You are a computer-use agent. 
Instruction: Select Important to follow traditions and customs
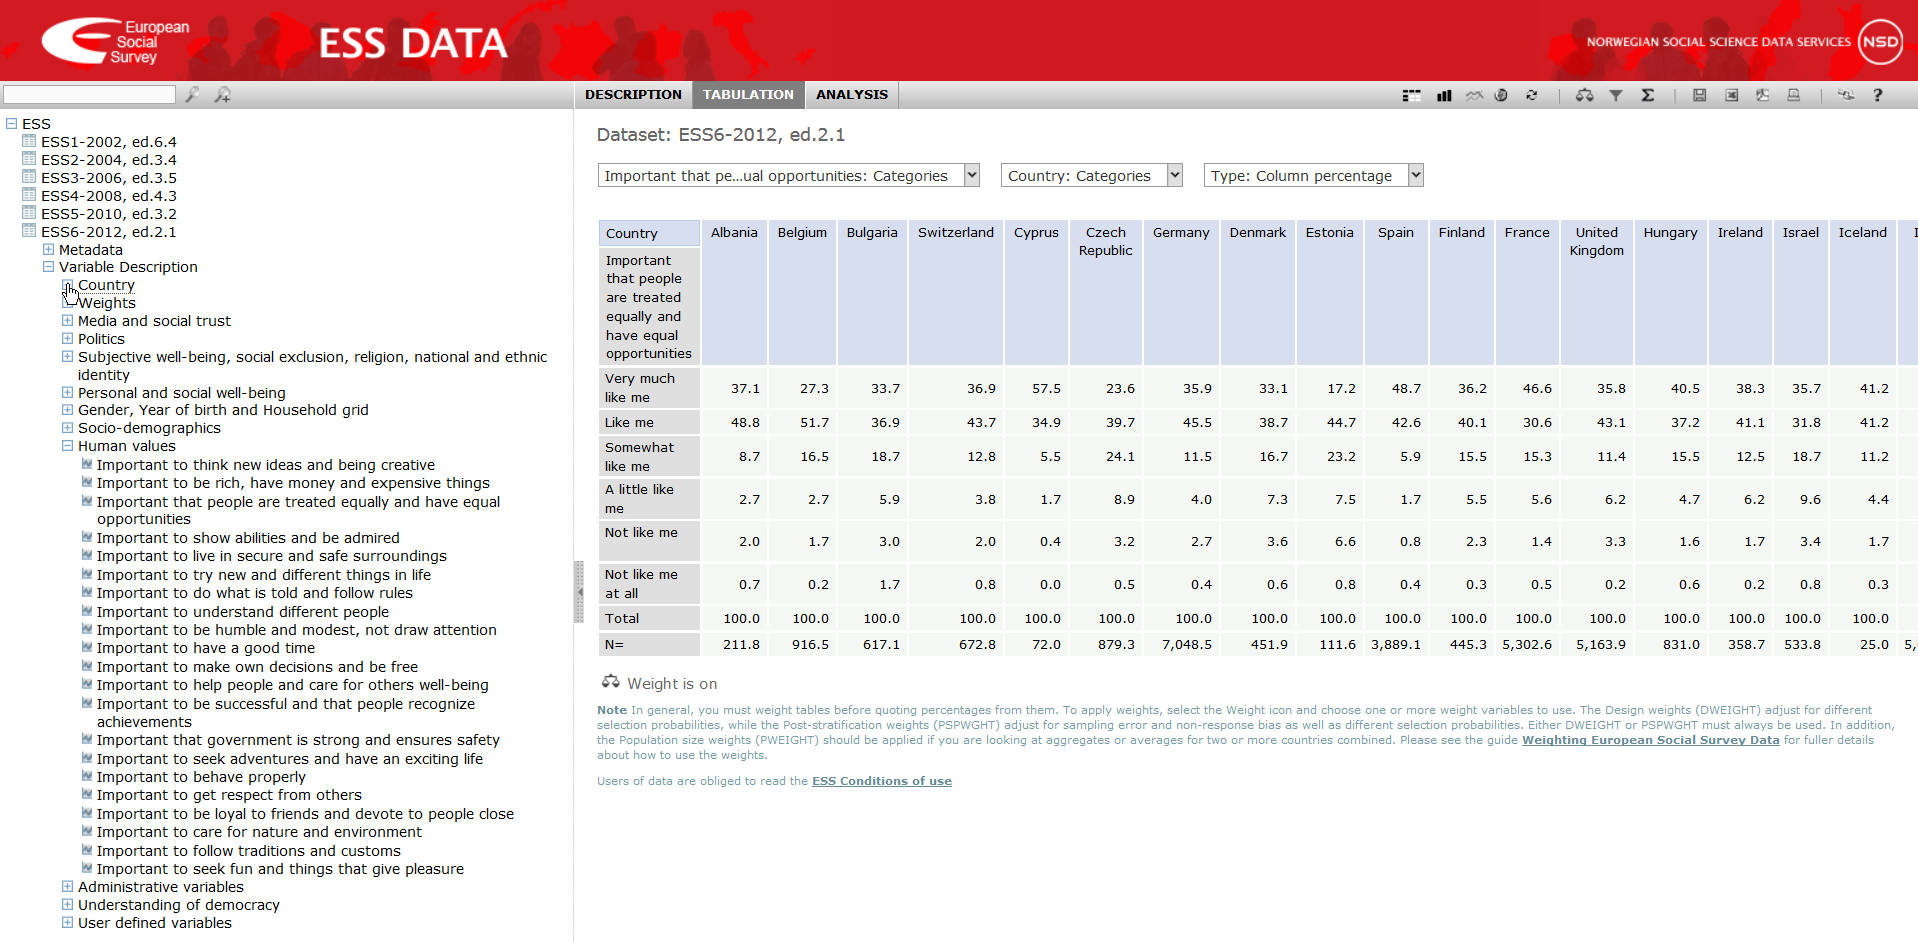coord(248,850)
